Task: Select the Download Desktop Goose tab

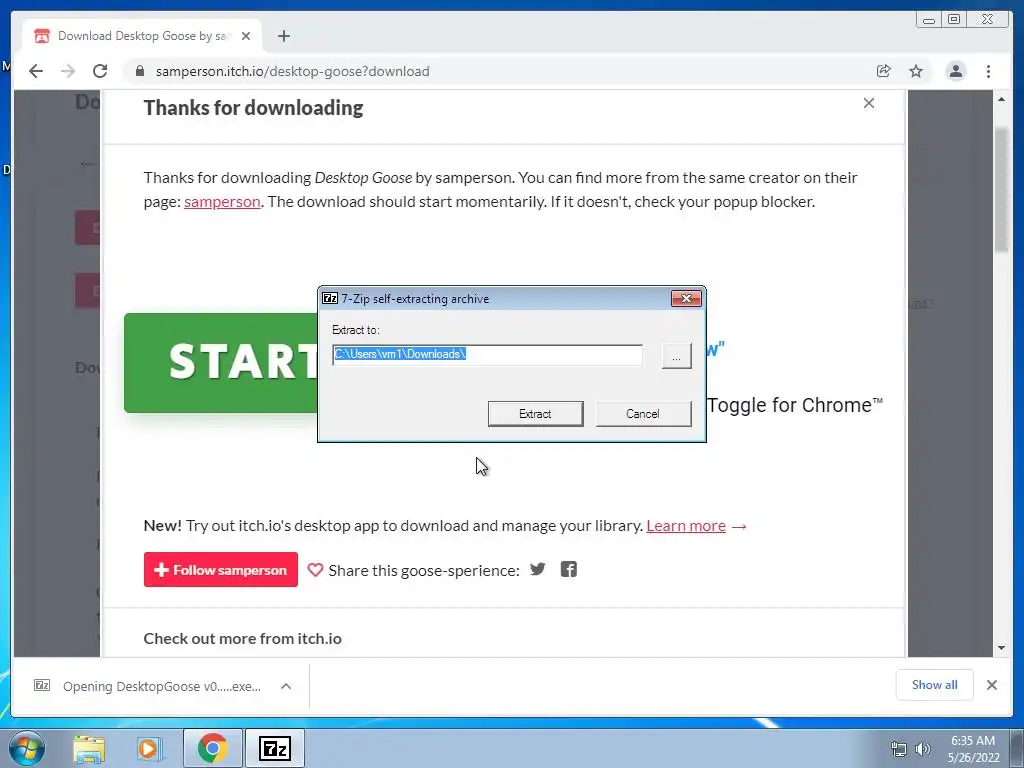Action: coord(142,36)
